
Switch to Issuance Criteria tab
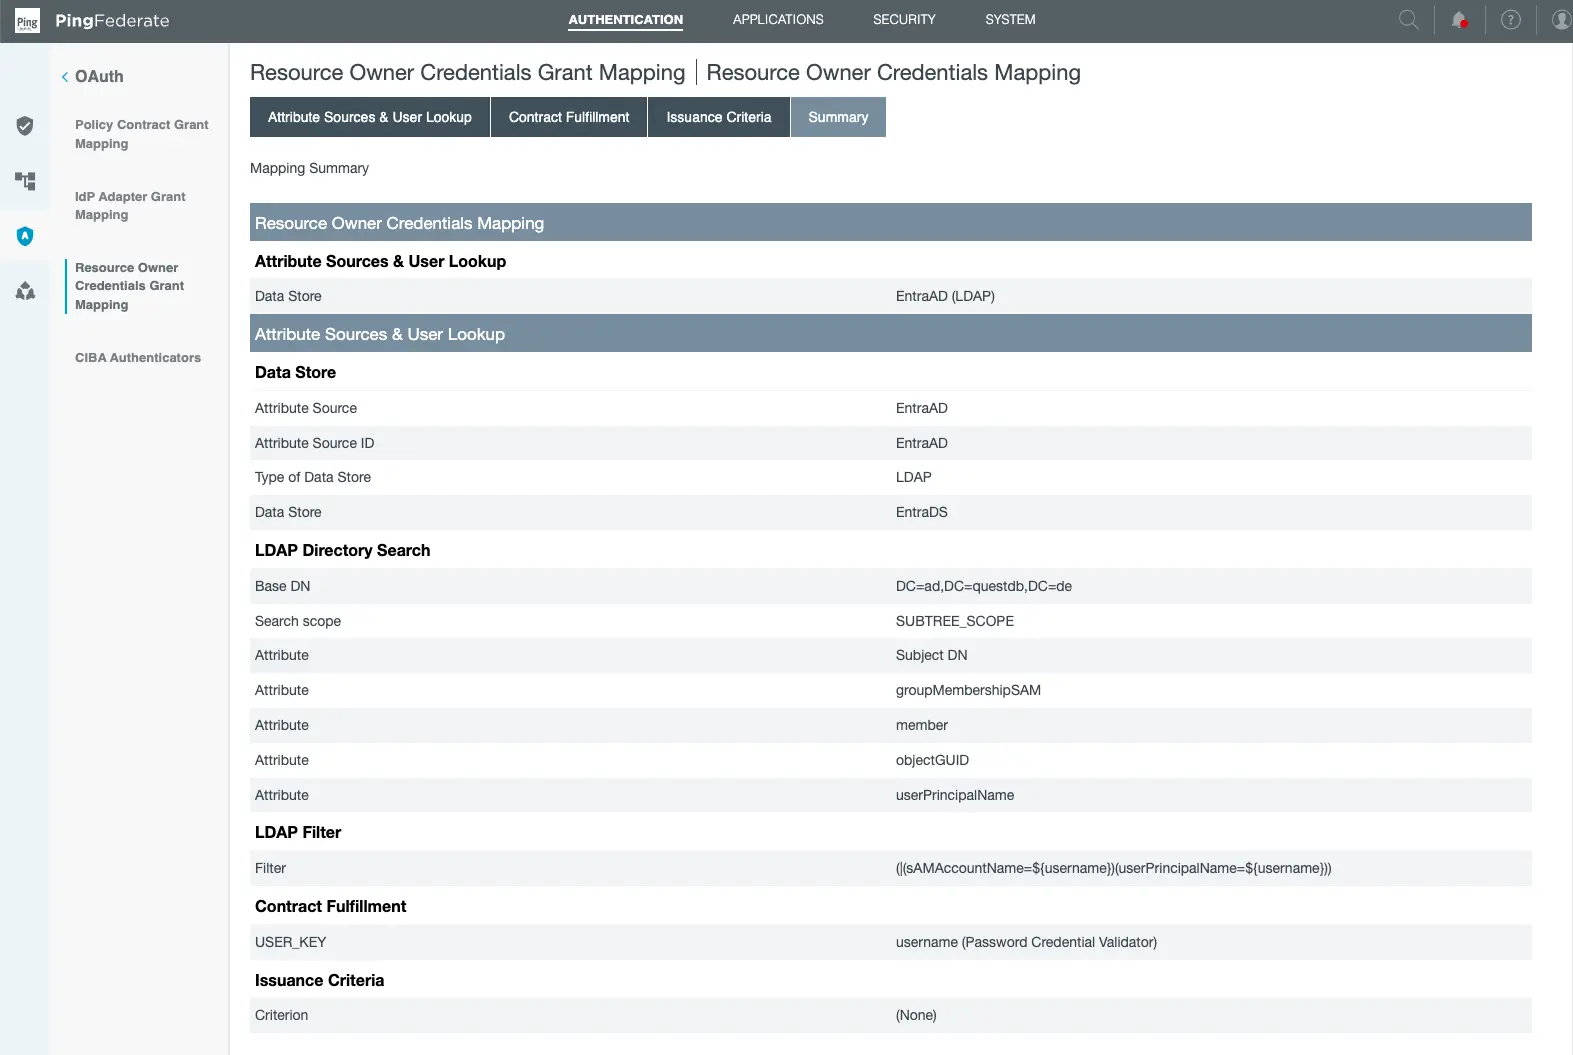(x=719, y=117)
